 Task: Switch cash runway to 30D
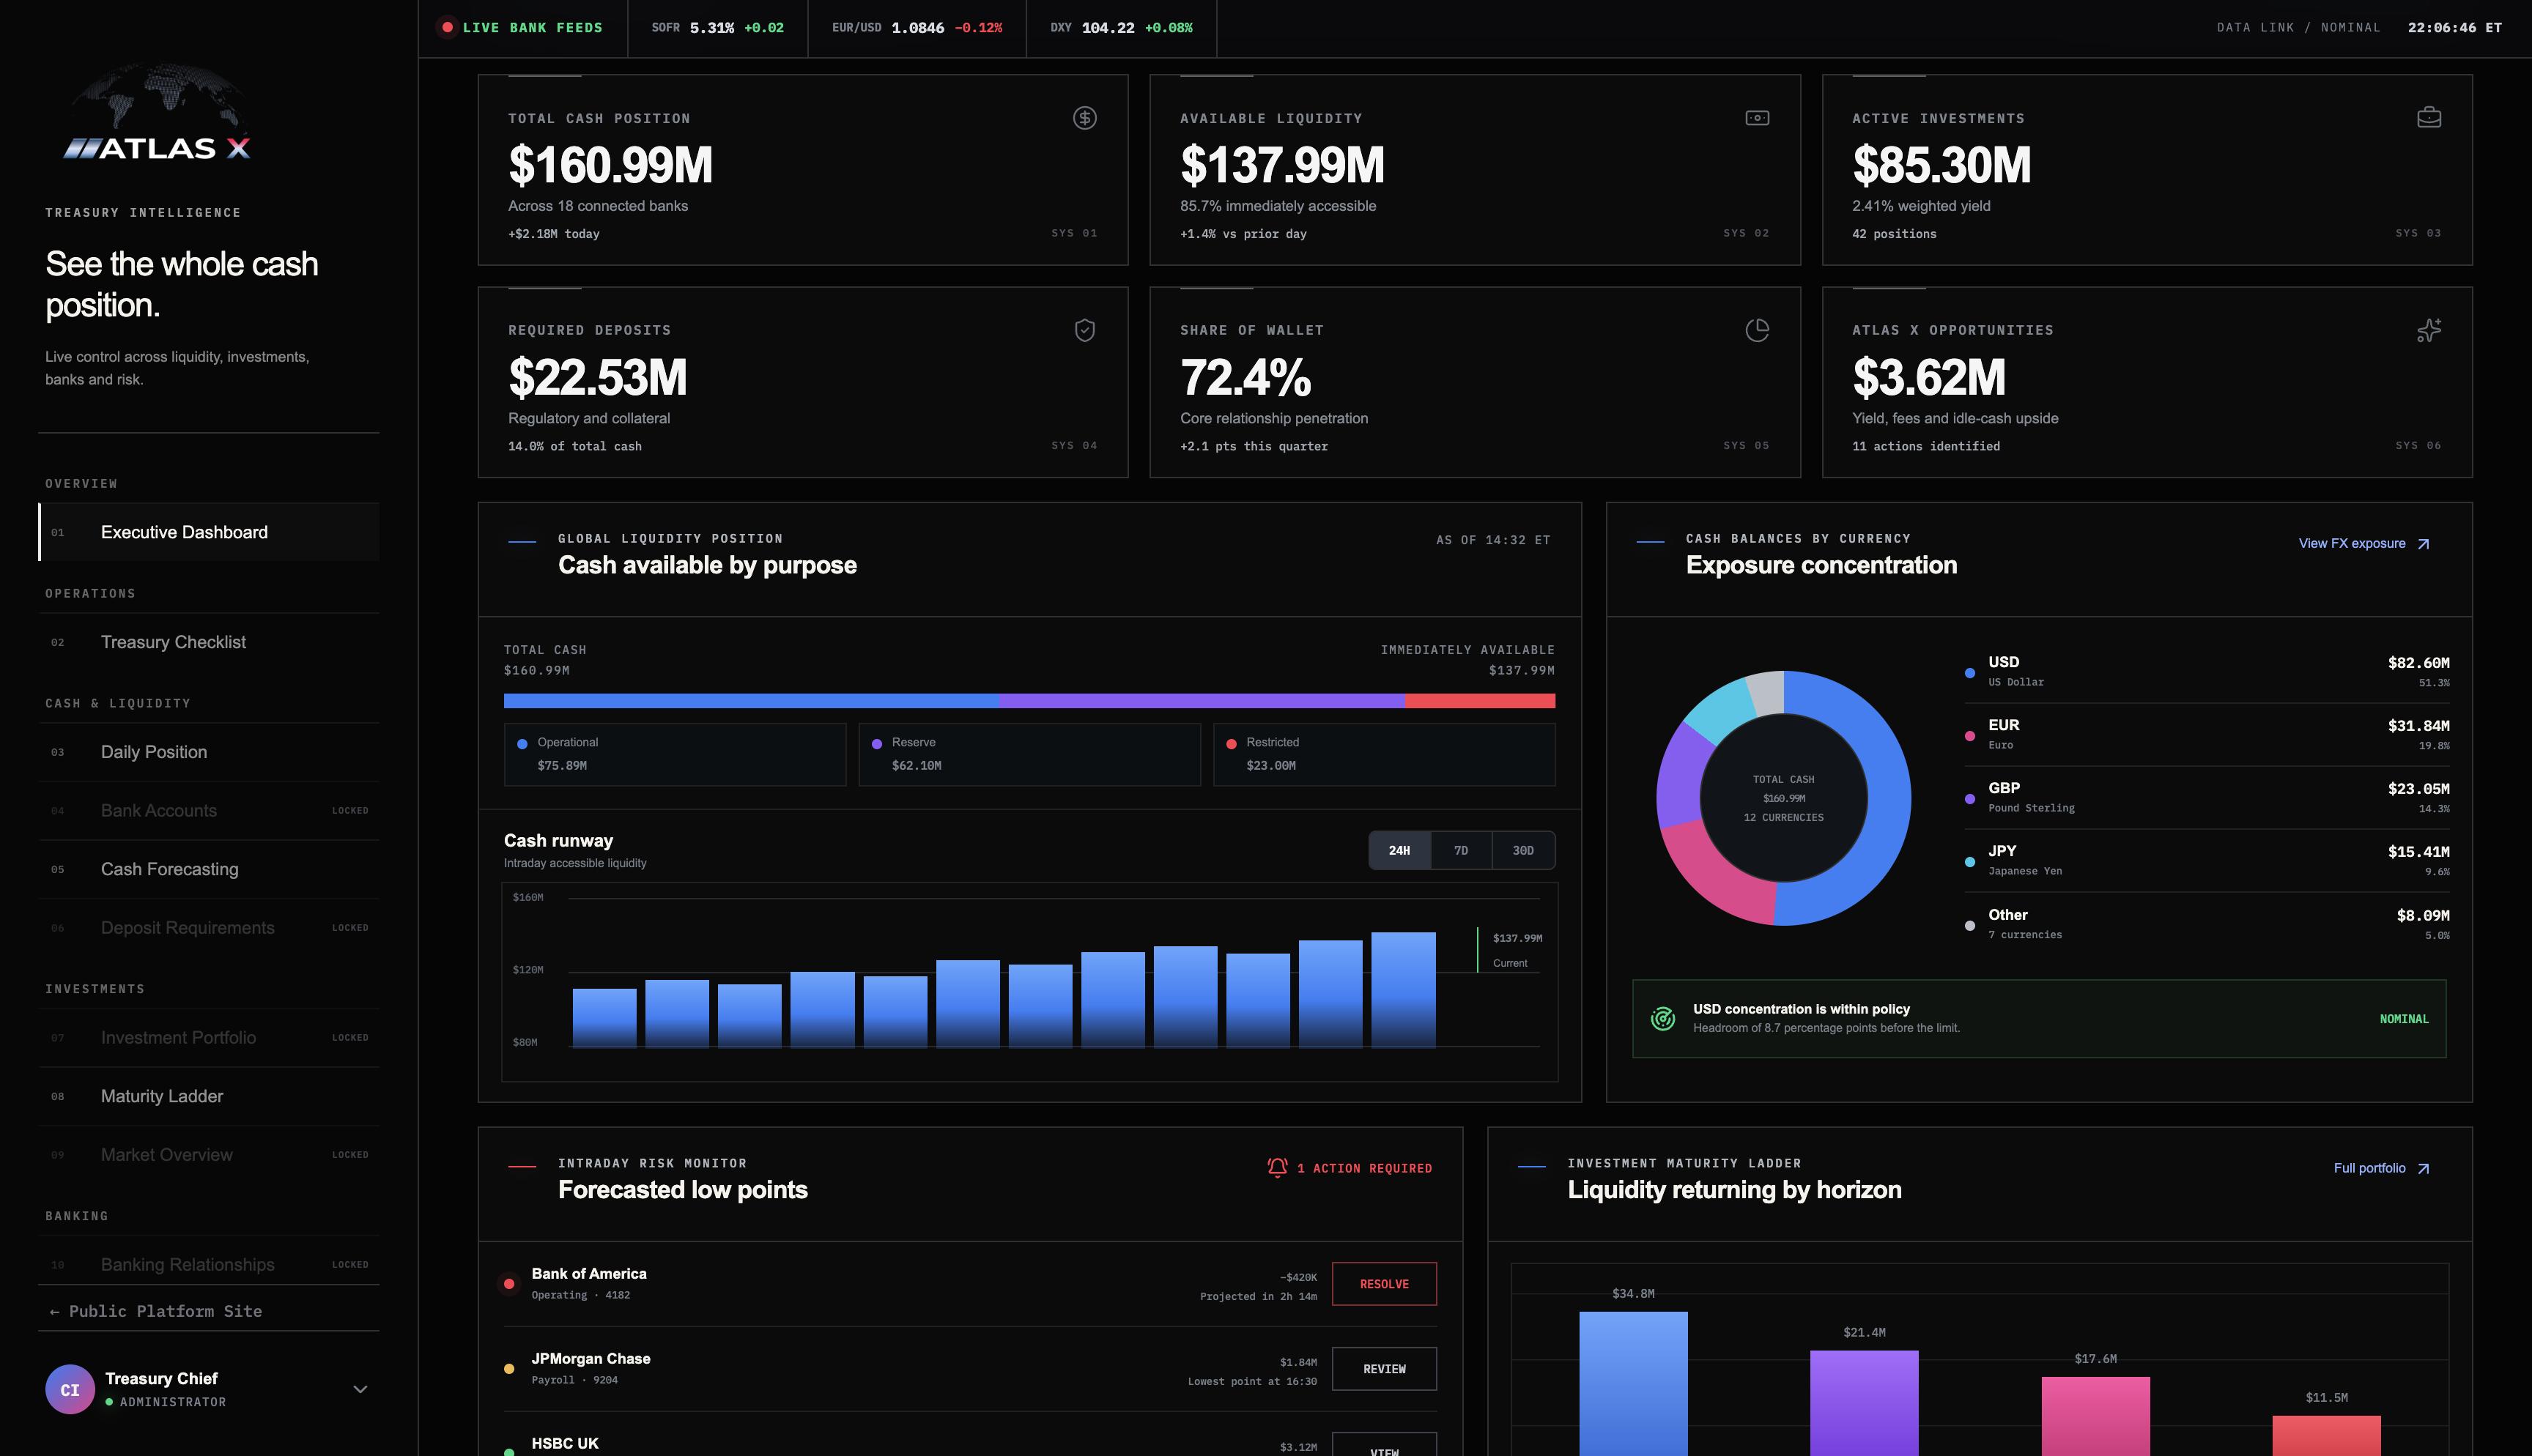click(1522, 850)
